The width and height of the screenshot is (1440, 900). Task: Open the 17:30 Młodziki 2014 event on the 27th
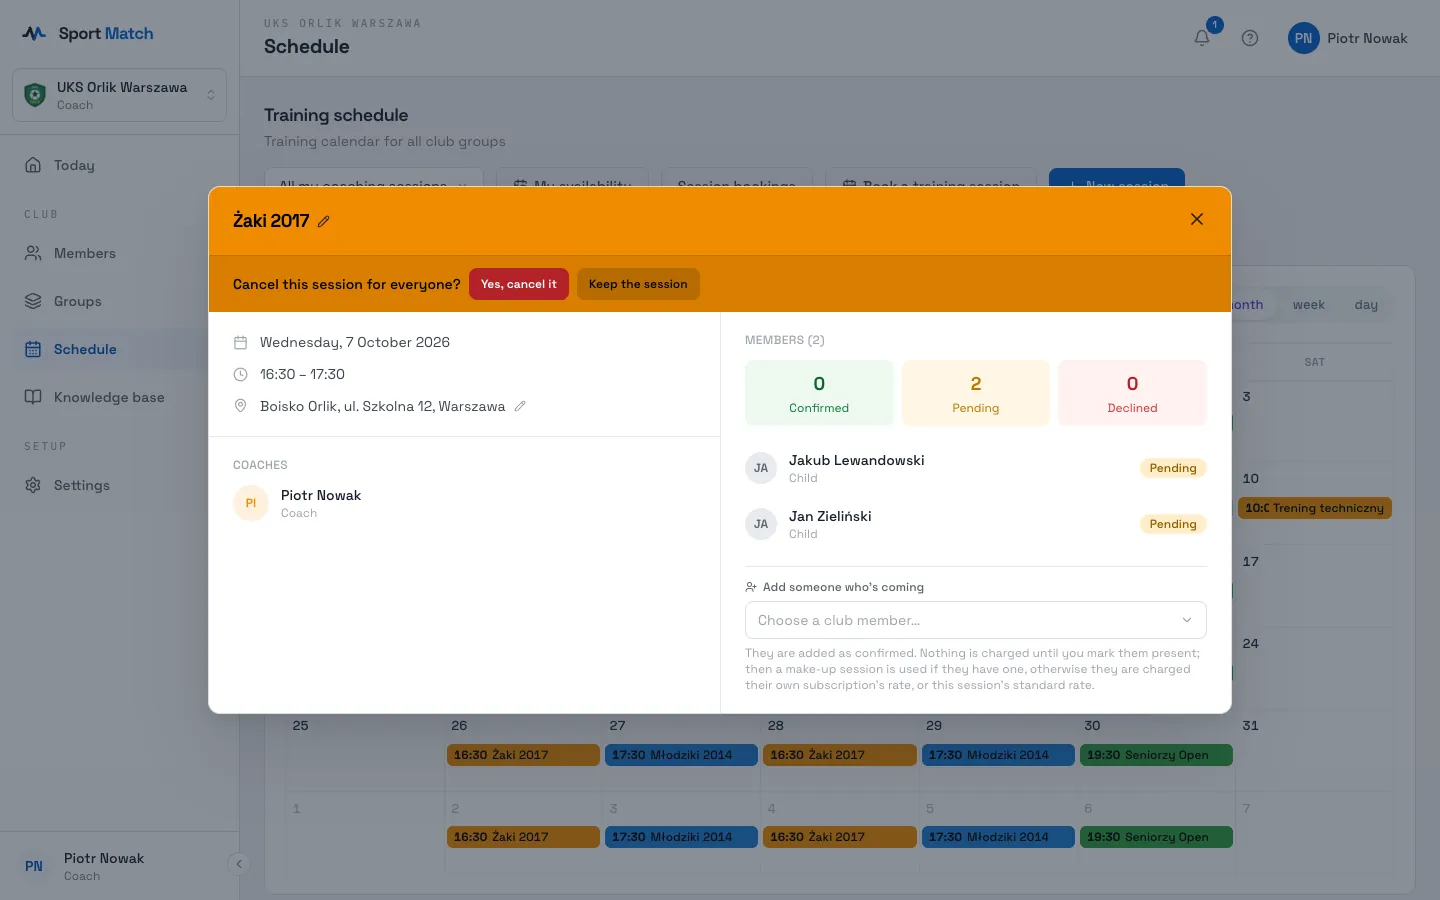pos(681,755)
